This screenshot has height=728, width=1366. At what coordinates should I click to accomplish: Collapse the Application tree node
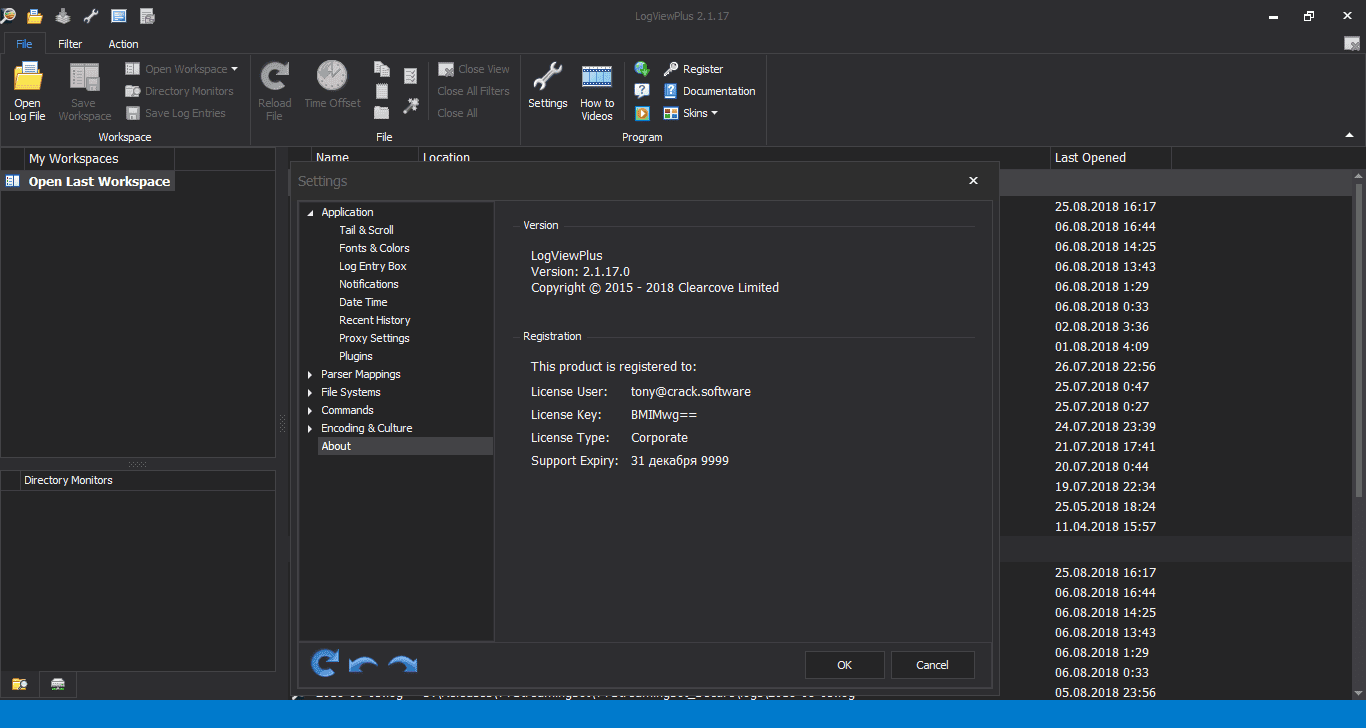coord(310,213)
